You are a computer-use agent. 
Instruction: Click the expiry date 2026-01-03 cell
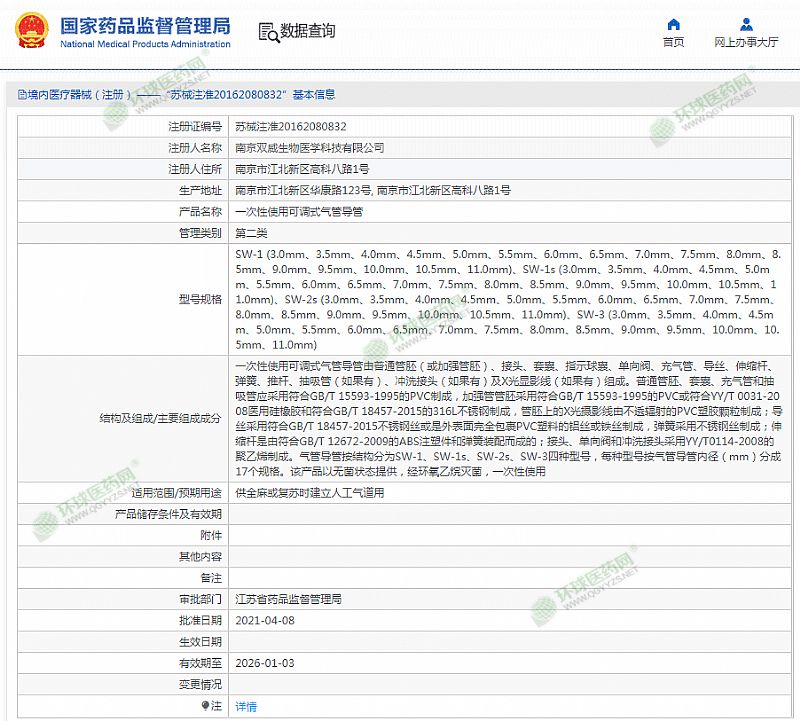[x=265, y=663]
